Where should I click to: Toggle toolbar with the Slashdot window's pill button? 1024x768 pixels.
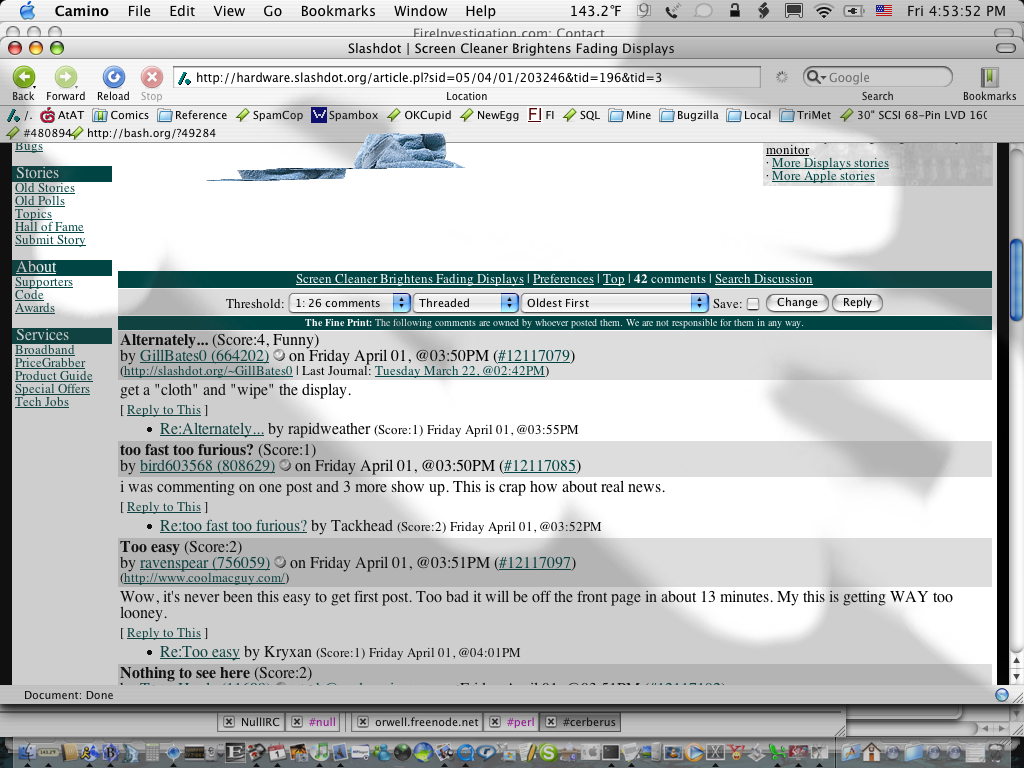click(1006, 48)
